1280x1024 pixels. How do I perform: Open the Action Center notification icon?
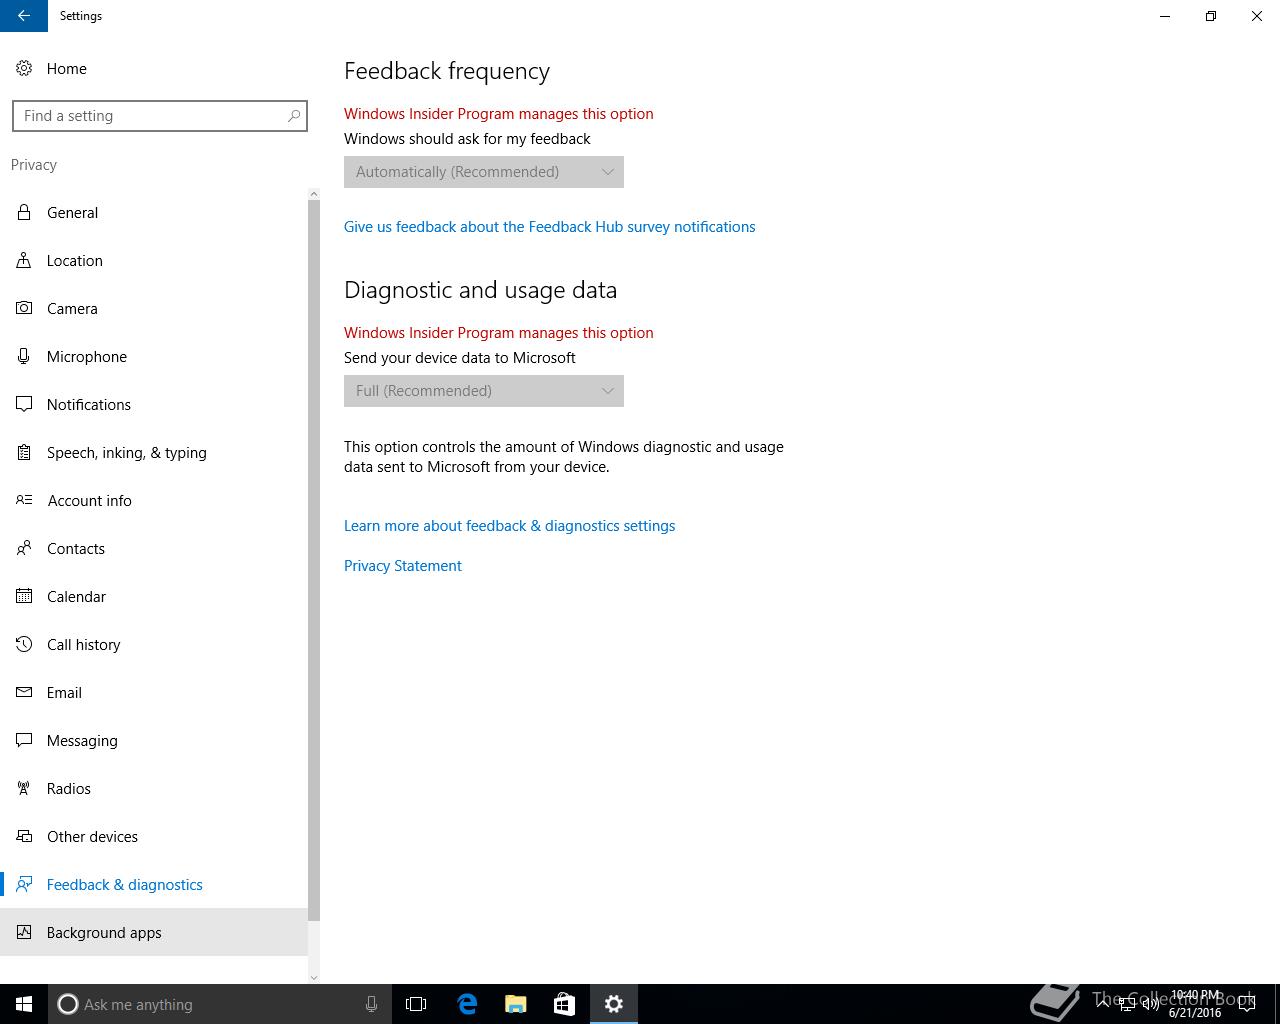1247,1004
